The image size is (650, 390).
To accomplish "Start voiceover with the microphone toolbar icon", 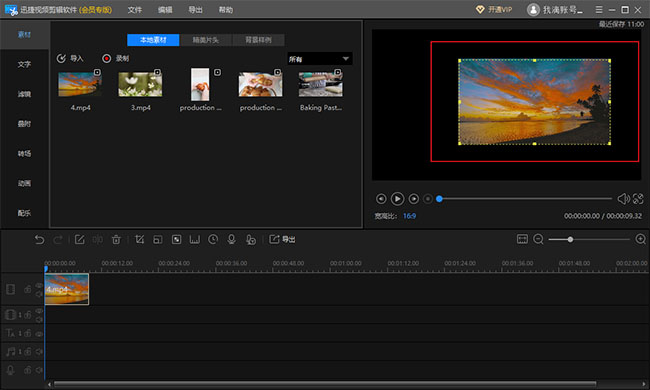I will click(x=231, y=240).
